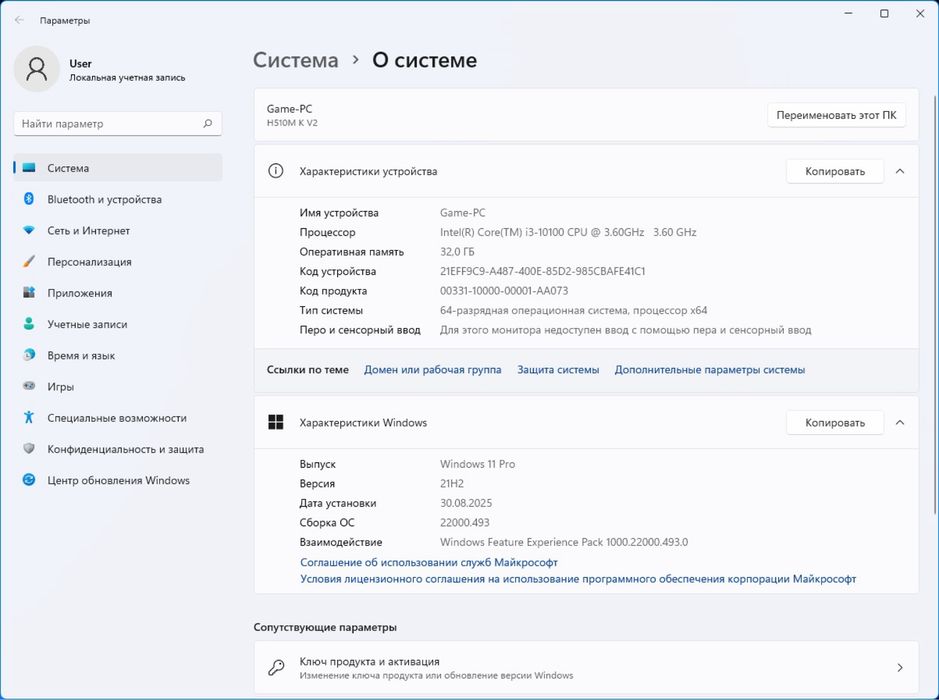Open the Приложения settings category
939x700 pixels.
click(79, 293)
